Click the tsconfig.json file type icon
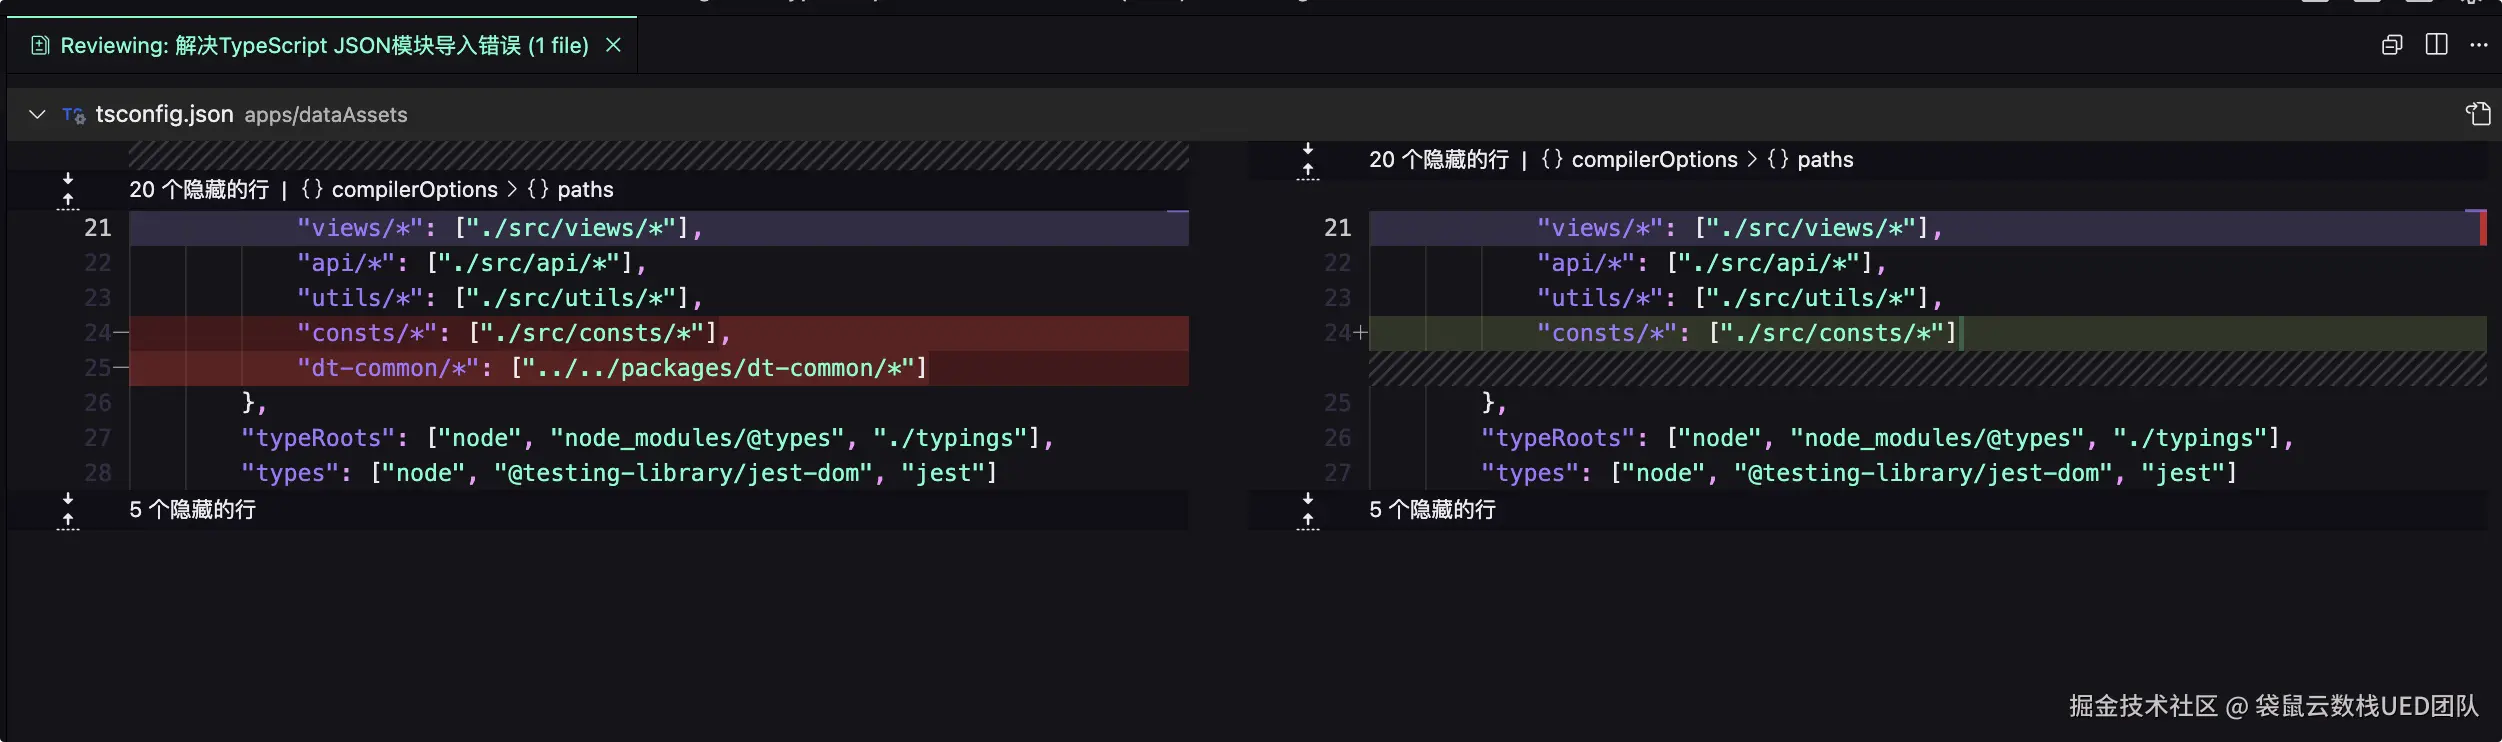 click(x=73, y=115)
